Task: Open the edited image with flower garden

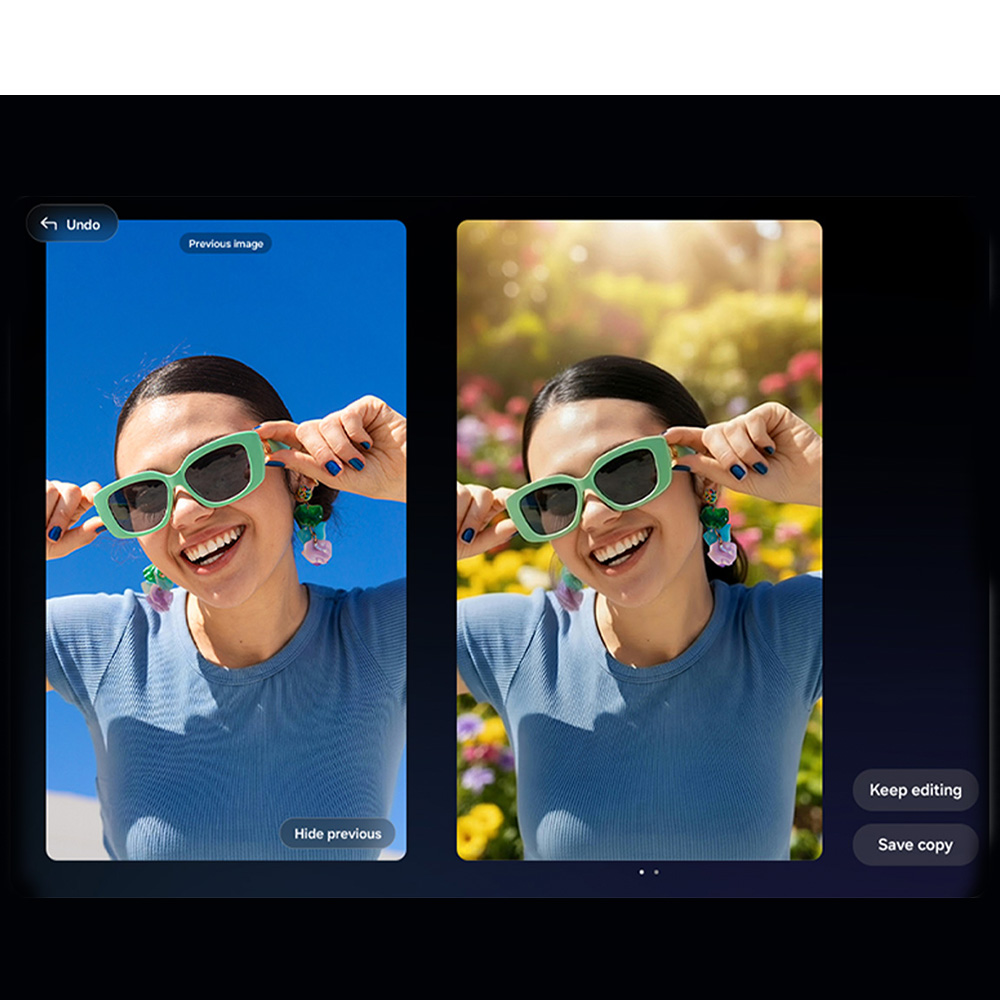Action: (640, 540)
